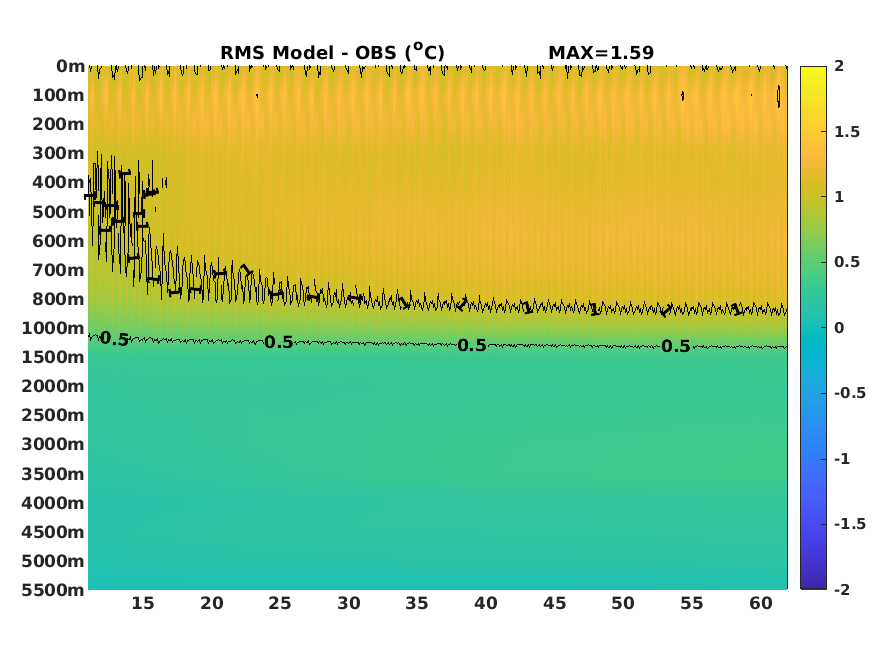Click the colorbar tick label "1"
The height and width of the screenshot is (656, 875).
pos(839,197)
